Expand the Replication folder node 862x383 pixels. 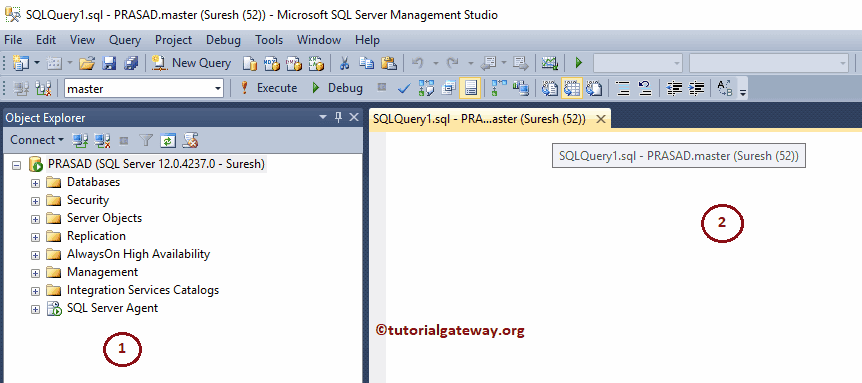(36, 237)
